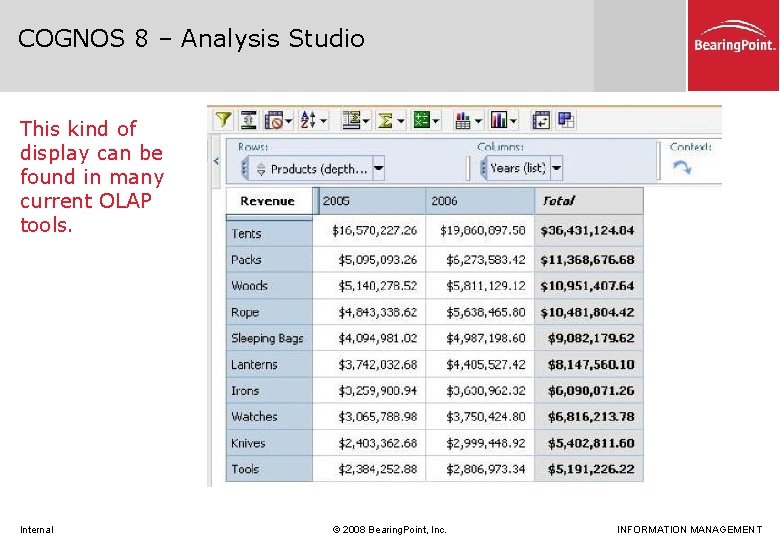Click the grip handle left of Products box
Screen dimensions: 780x540
[244, 169]
